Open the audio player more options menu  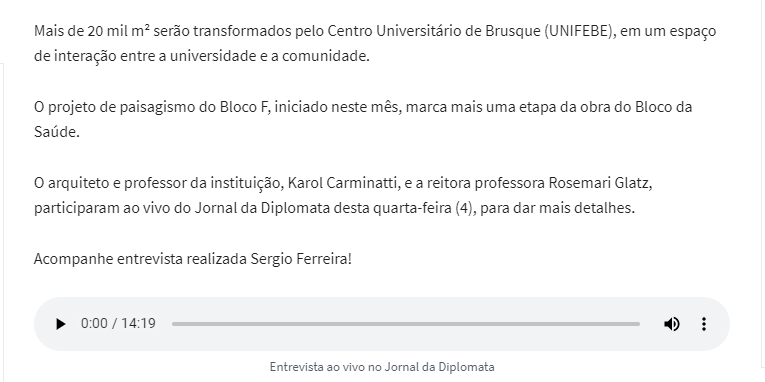tap(704, 324)
